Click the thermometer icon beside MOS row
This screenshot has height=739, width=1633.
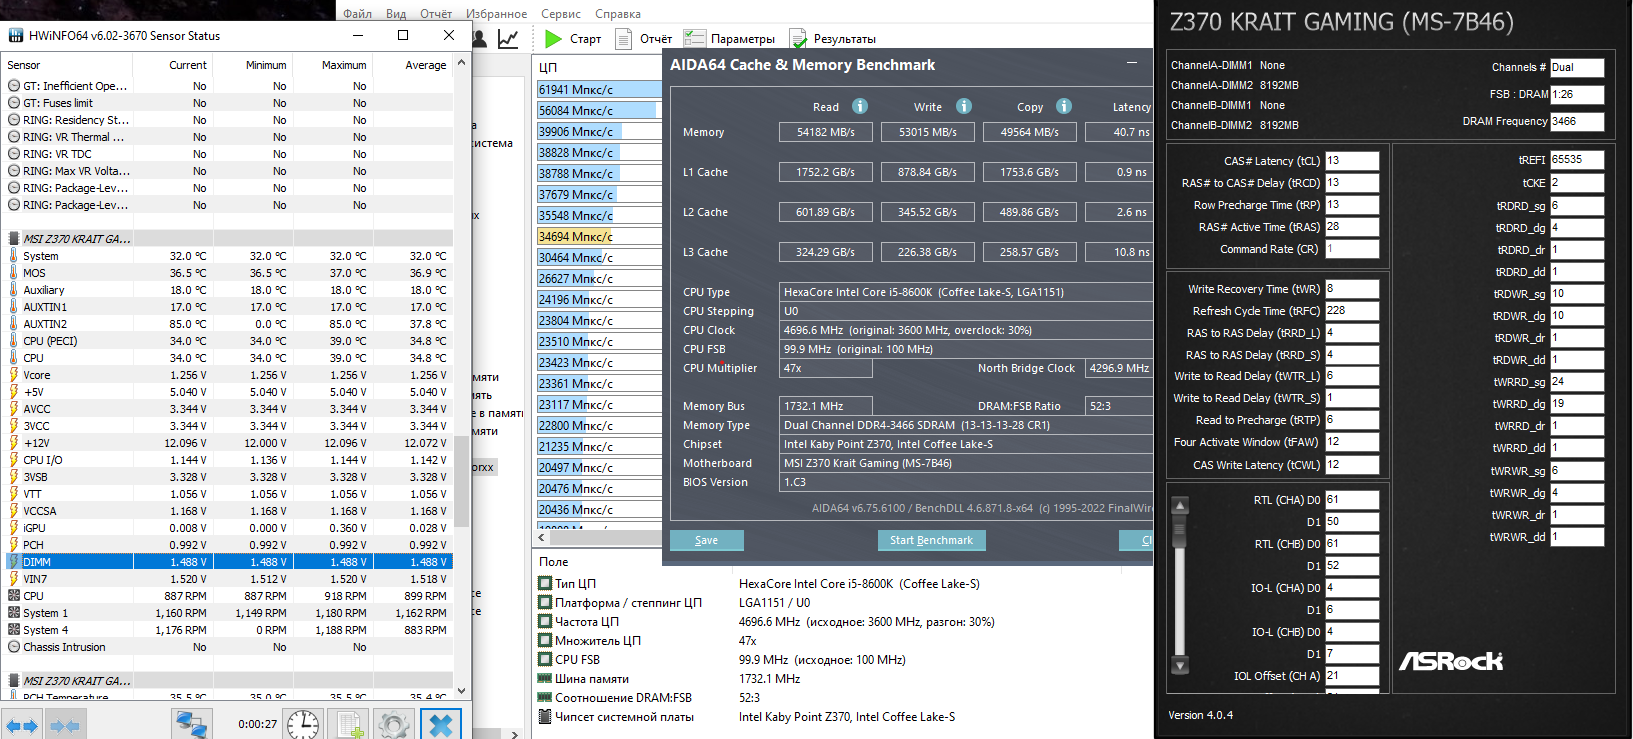tap(14, 273)
